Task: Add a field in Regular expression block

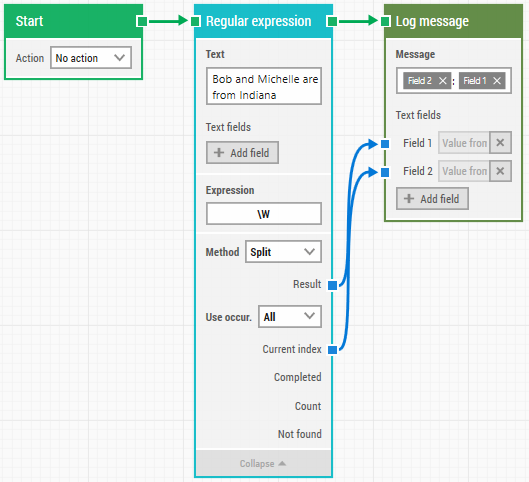Action: click(x=242, y=153)
